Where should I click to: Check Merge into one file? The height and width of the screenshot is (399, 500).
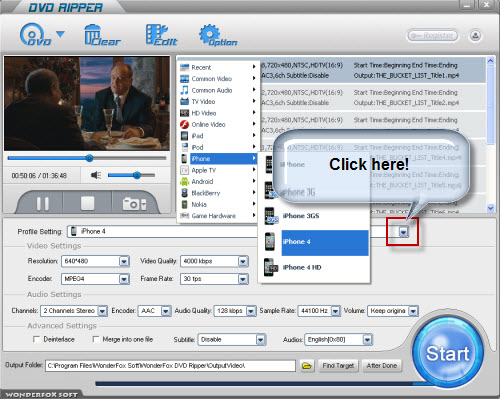click(96, 339)
